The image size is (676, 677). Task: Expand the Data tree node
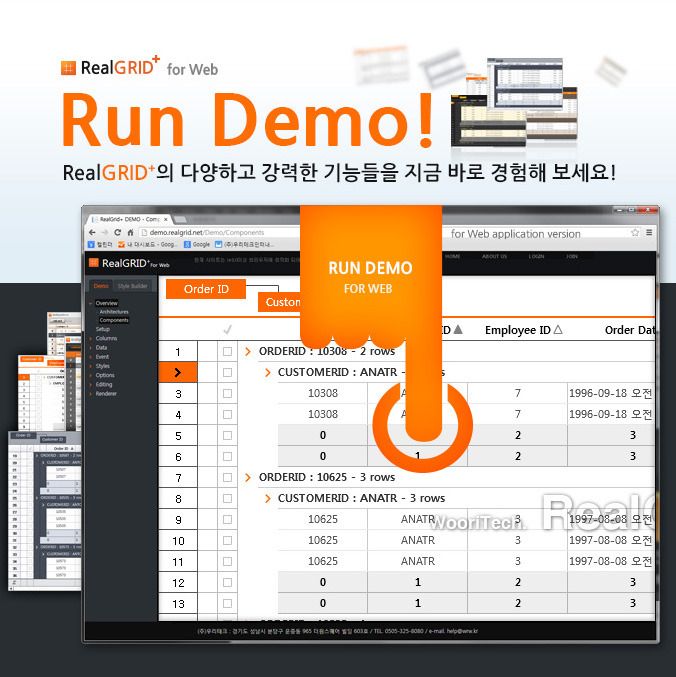click(x=91, y=348)
